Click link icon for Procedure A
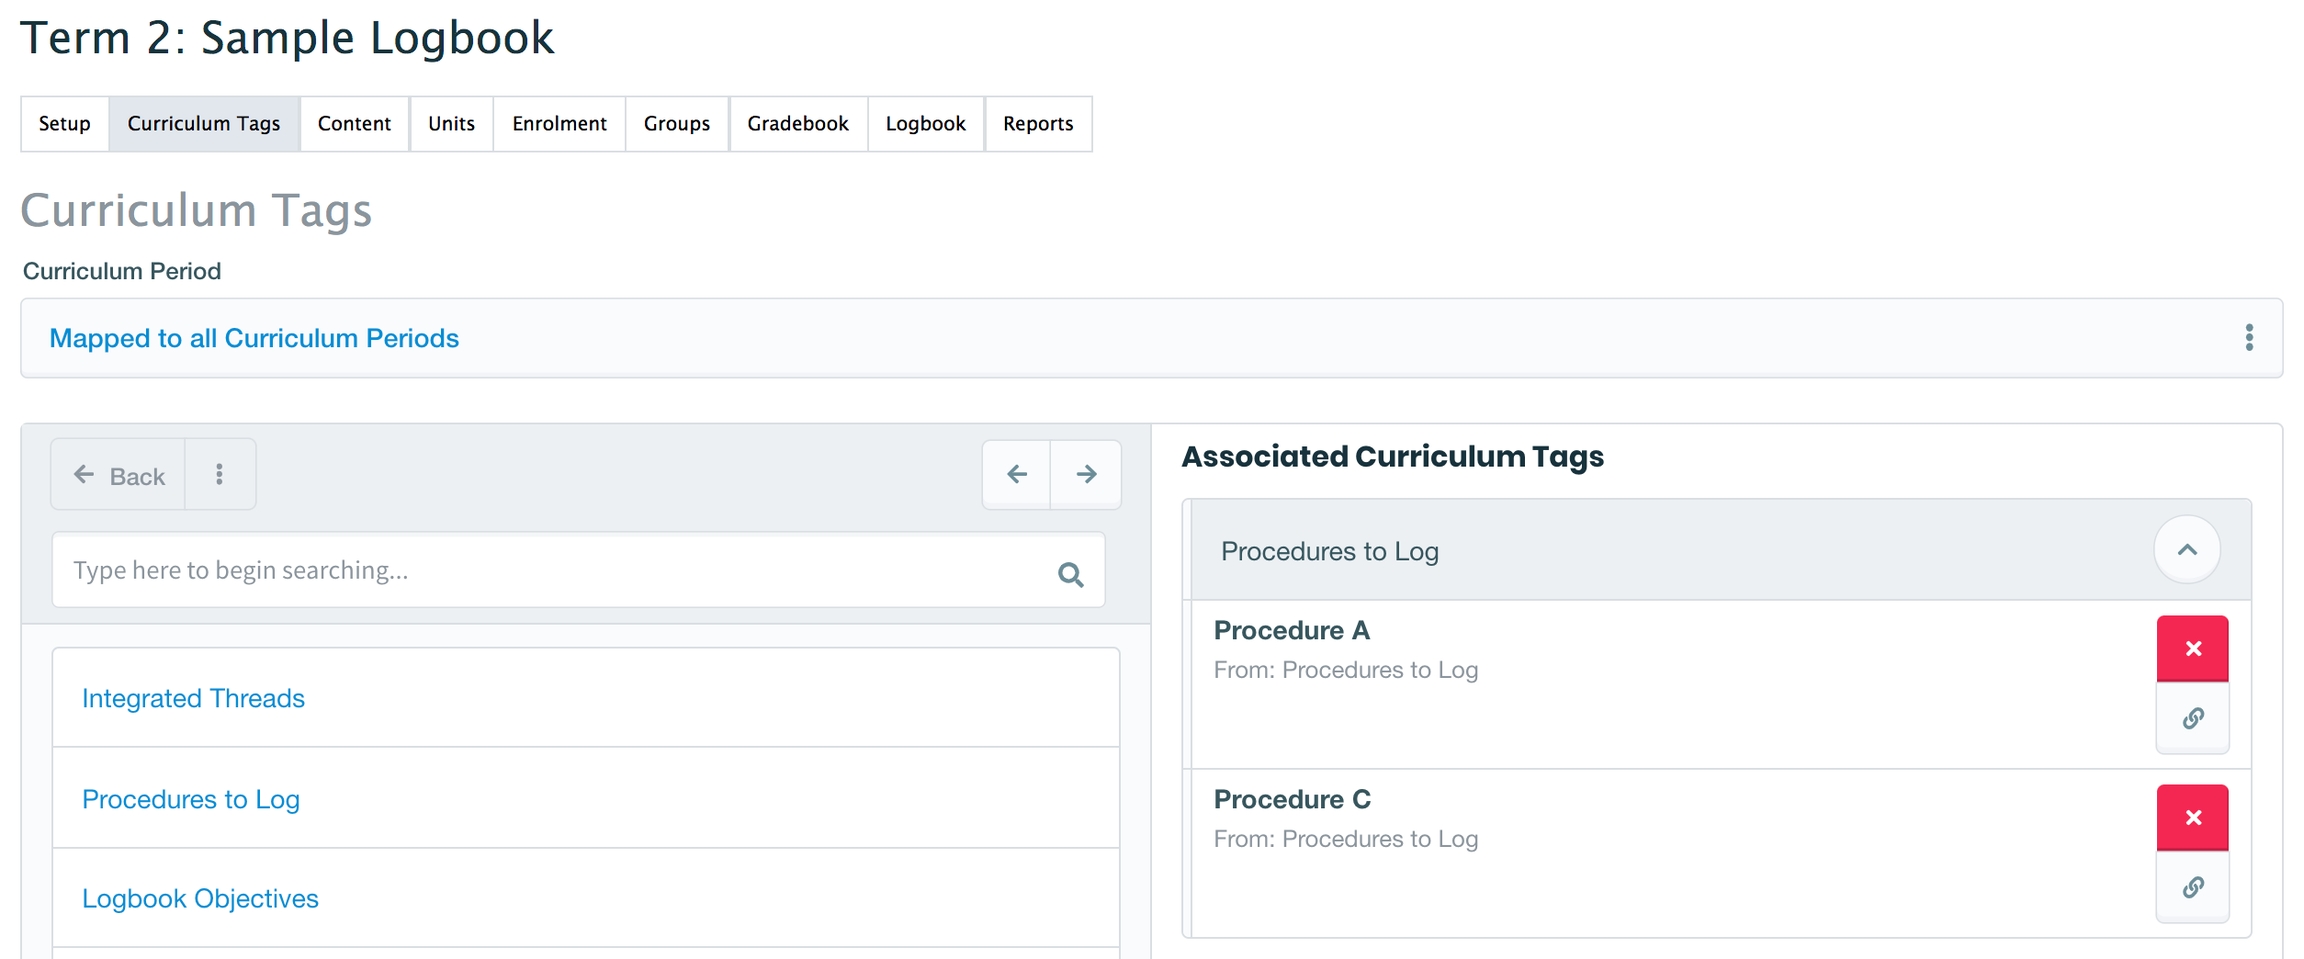Viewport: 2304px width, 959px height. (2192, 718)
